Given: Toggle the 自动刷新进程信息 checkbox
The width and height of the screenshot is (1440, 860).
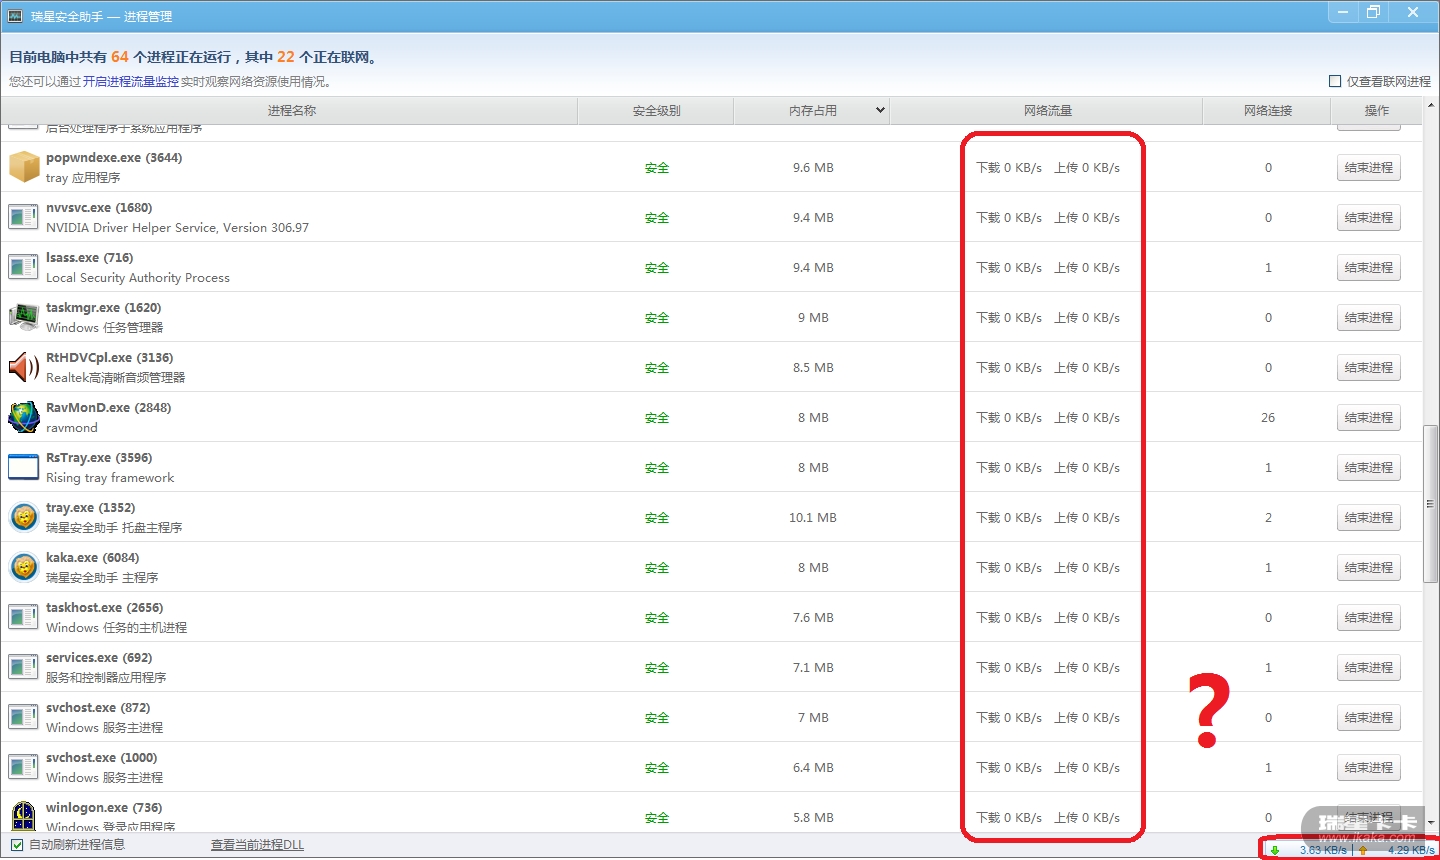Looking at the screenshot, I should (17, 845).
